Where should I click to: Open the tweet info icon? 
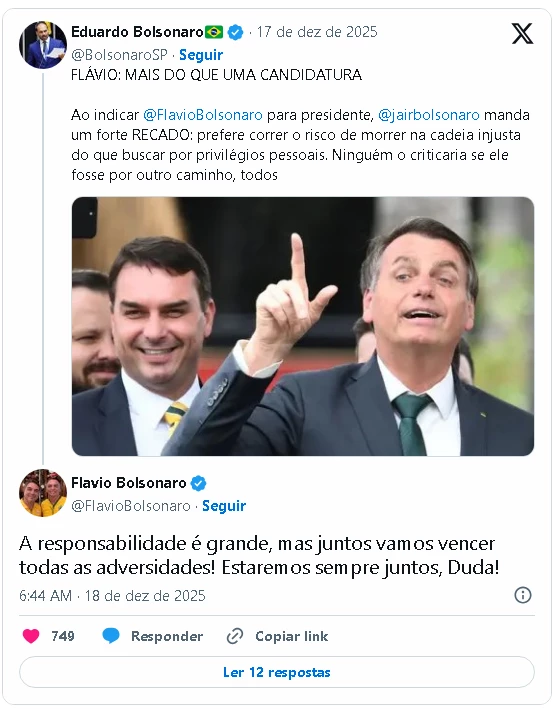pos(523,595)
